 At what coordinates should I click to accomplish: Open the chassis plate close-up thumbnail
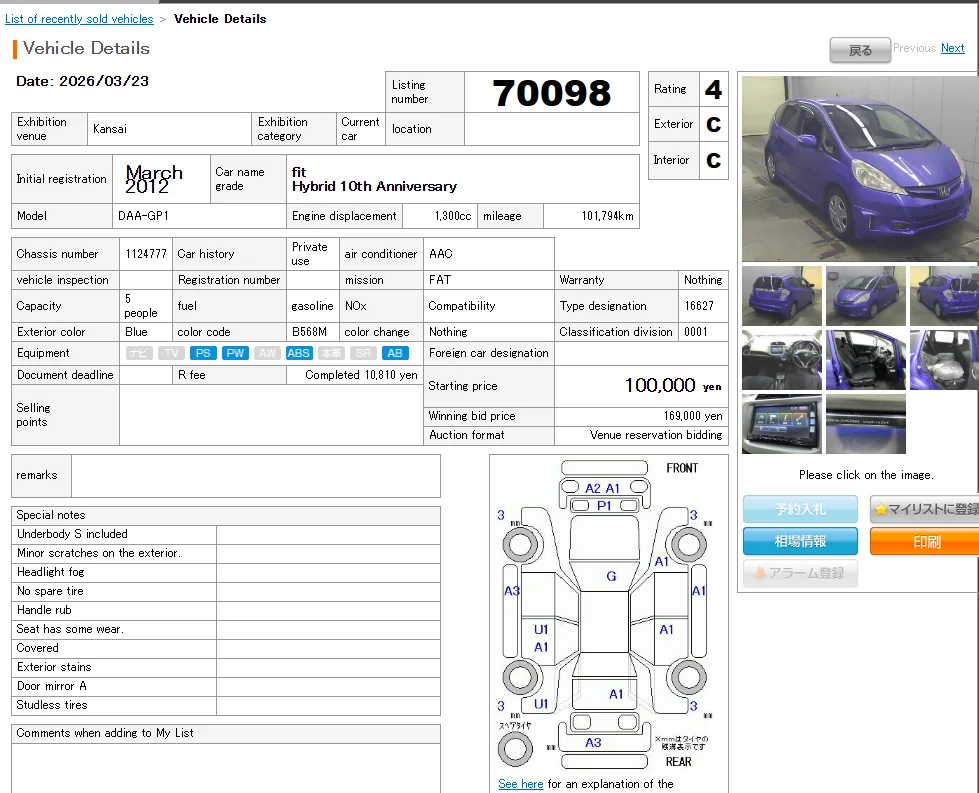[x=865, y=424]
